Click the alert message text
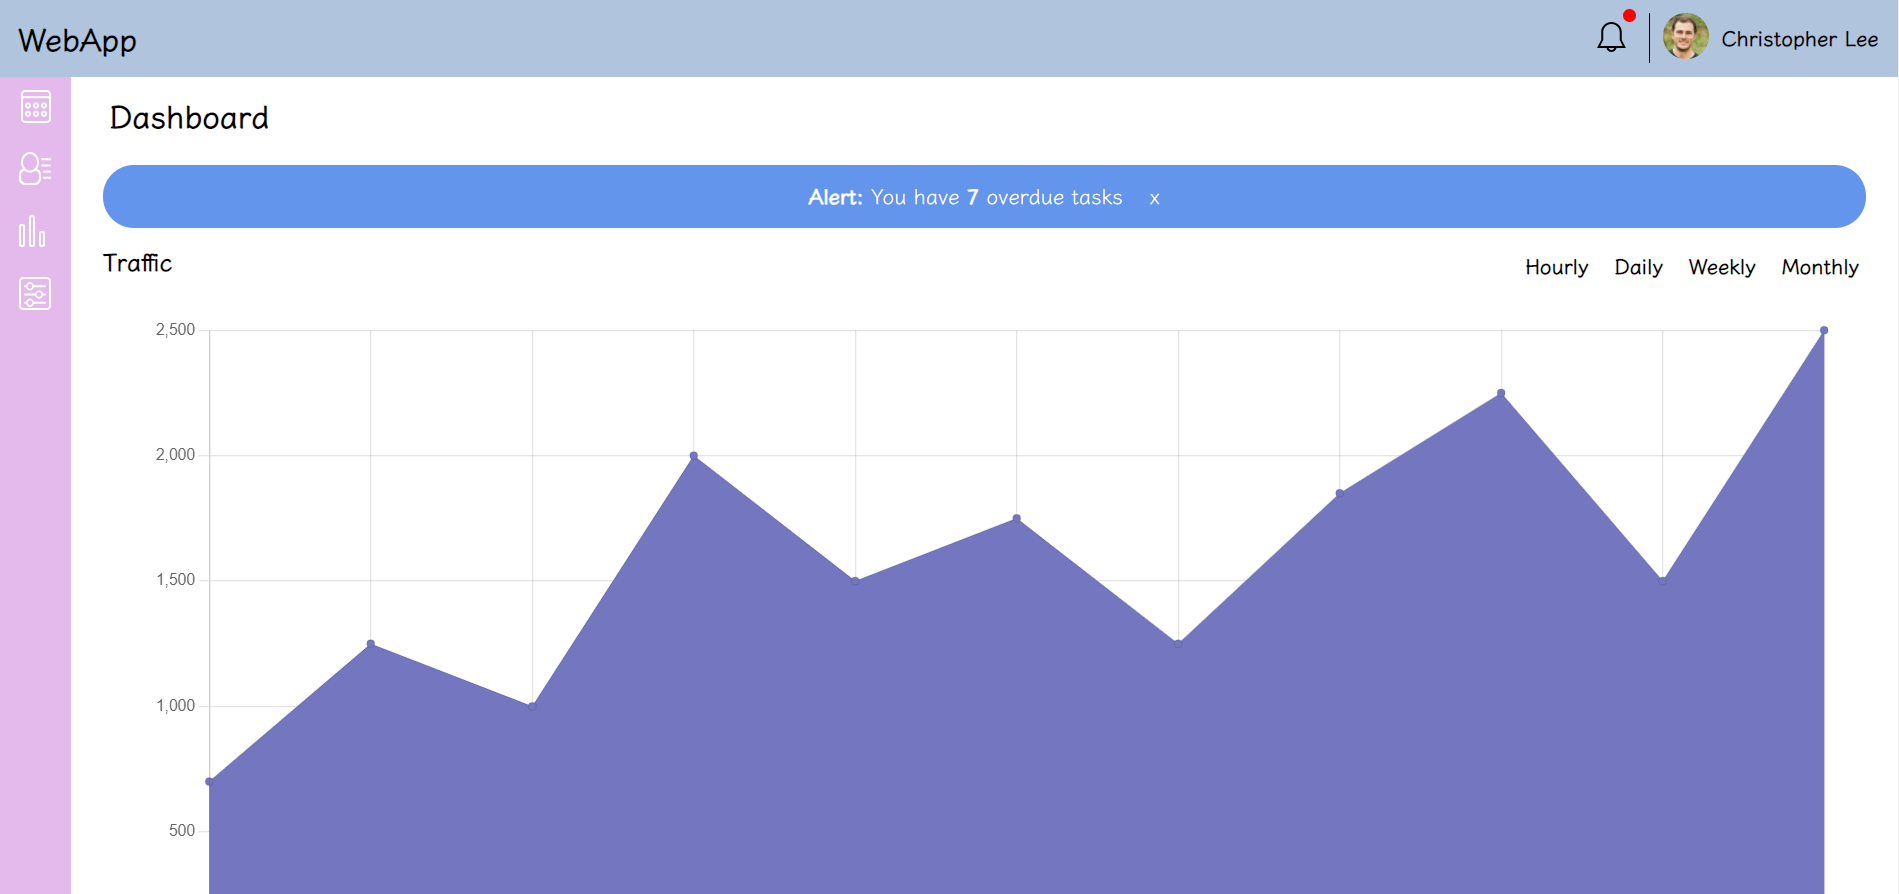Viewport: 1899px width, 894px height. coord(965,197)
